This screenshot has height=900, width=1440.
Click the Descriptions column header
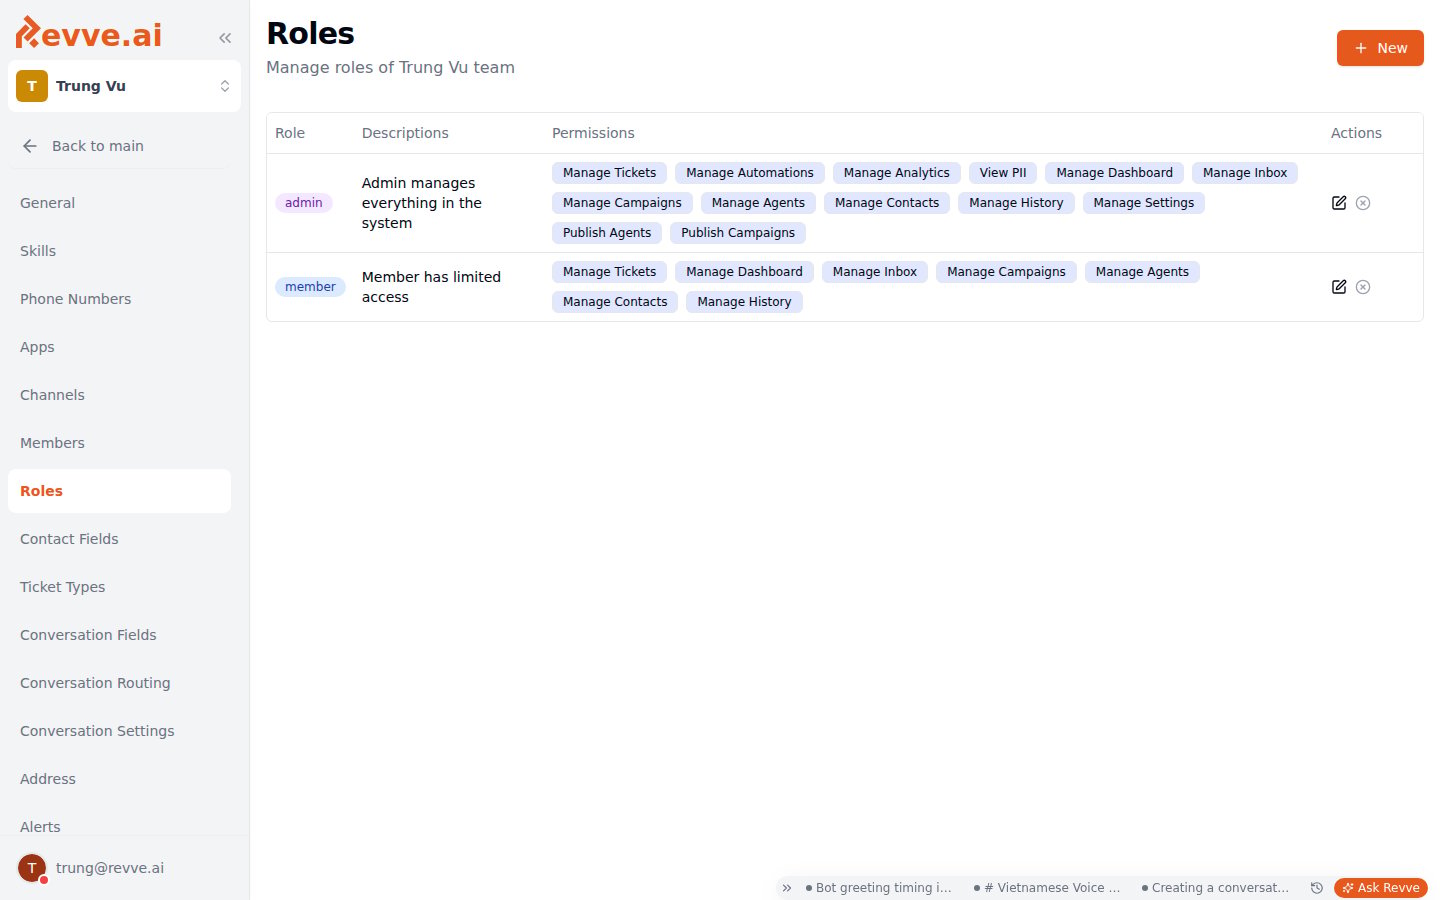(405, 133)
